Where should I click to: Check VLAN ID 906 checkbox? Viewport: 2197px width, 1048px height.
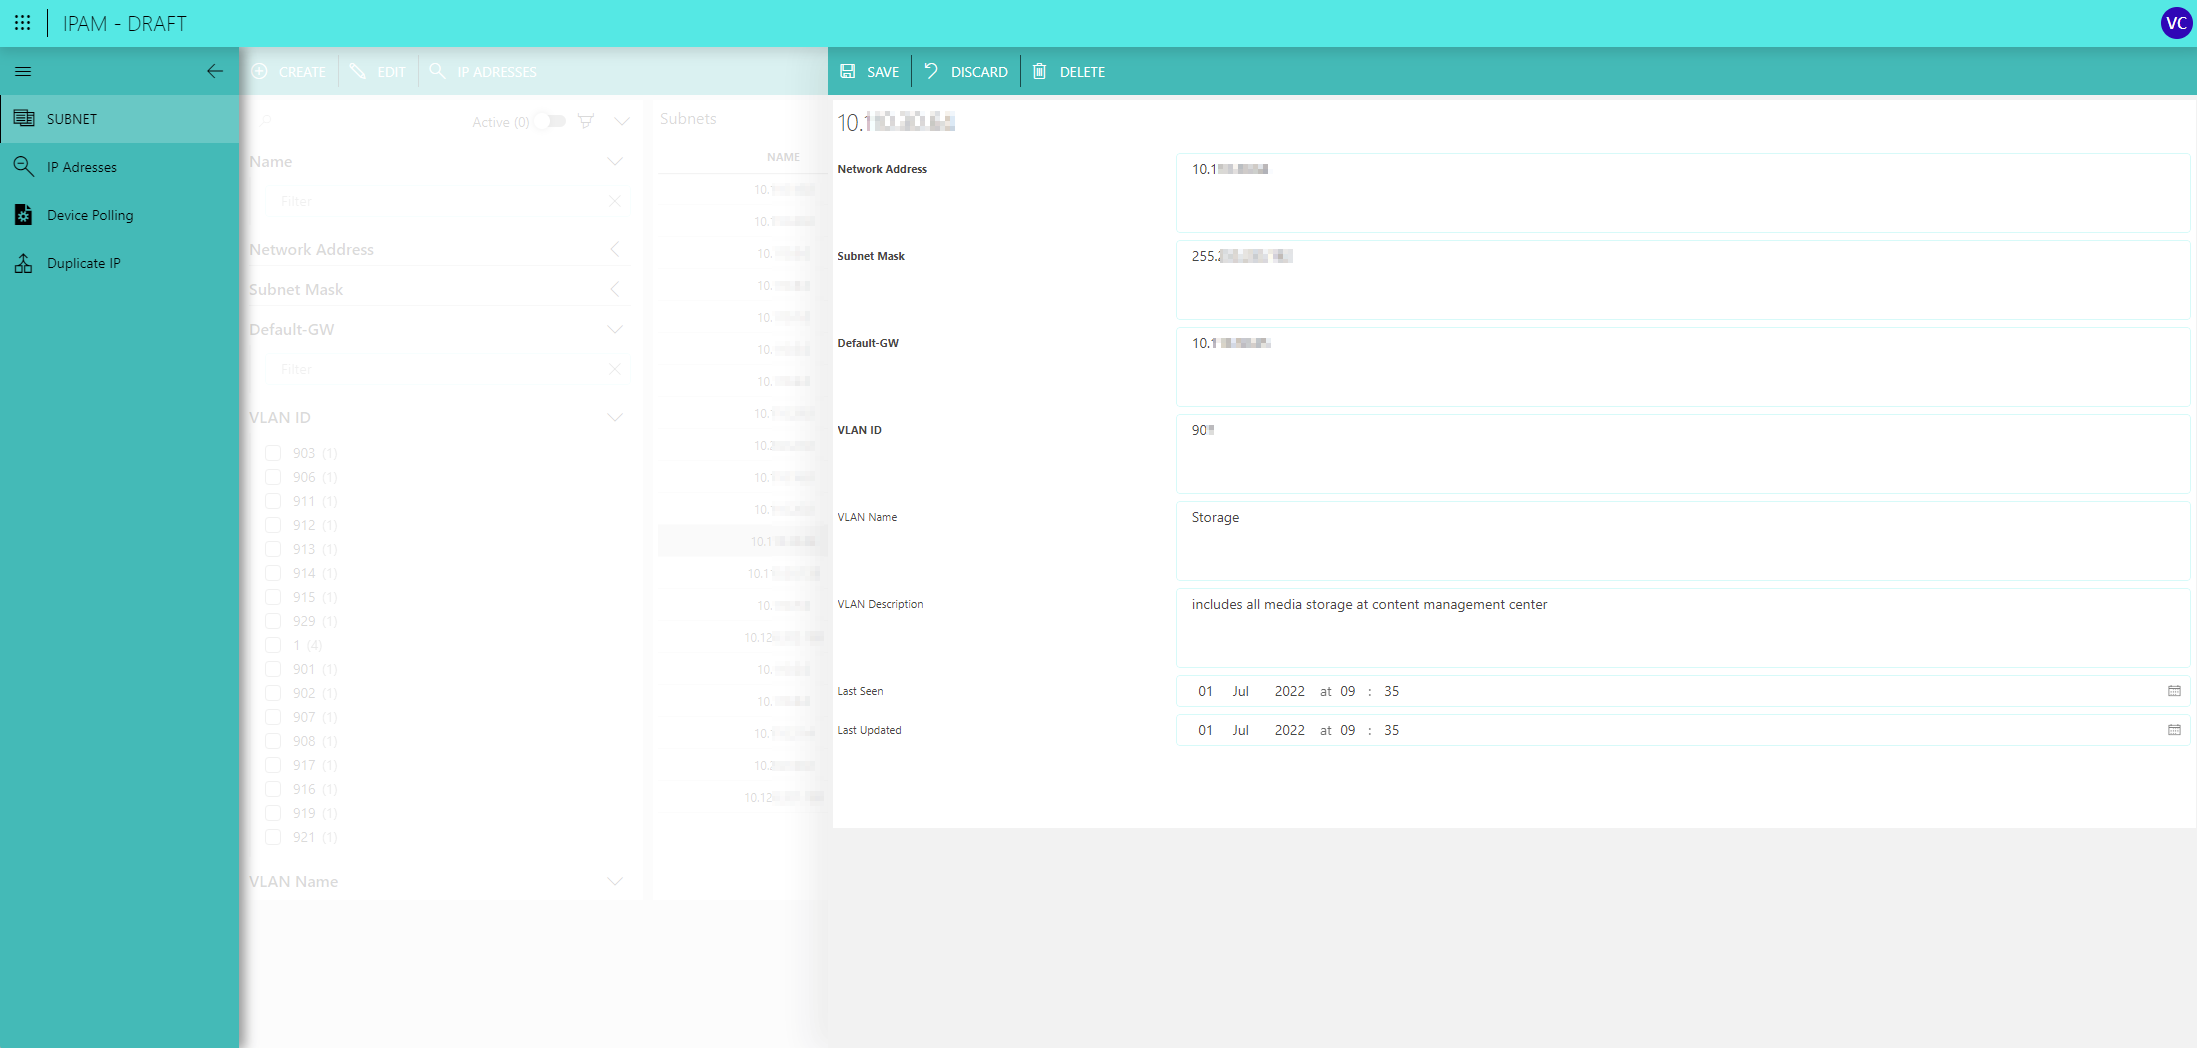[x=273, y=477]
